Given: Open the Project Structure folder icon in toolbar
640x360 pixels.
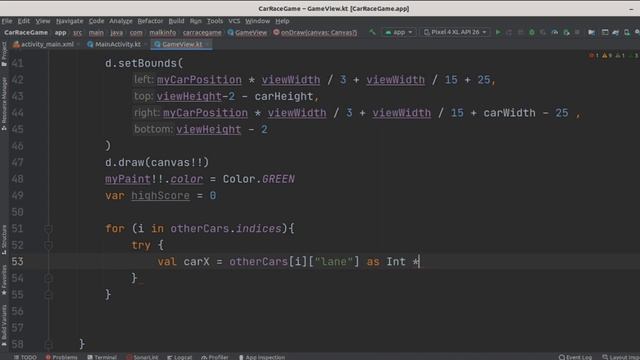Looking at the screenshot, I should point(591,32).
